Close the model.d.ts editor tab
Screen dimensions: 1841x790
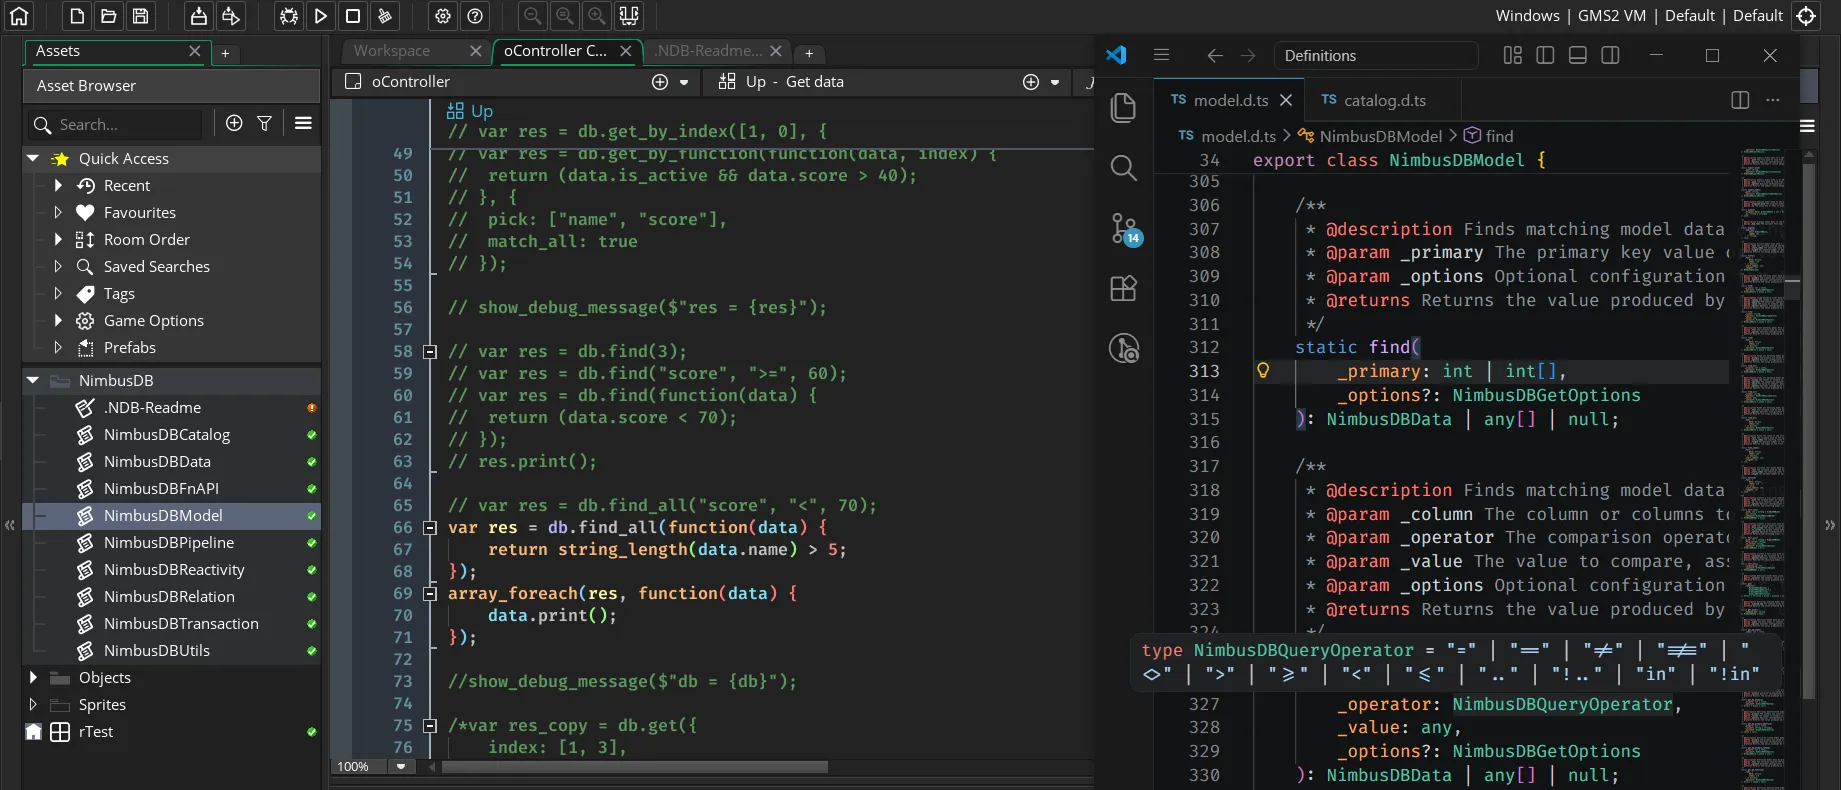click(x=1286, y=100)
